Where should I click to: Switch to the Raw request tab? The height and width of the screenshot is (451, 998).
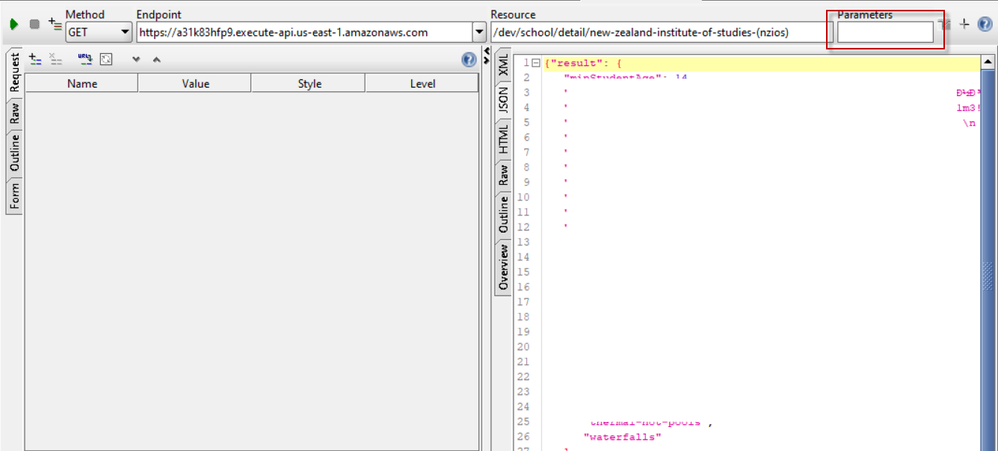(15, 114)
